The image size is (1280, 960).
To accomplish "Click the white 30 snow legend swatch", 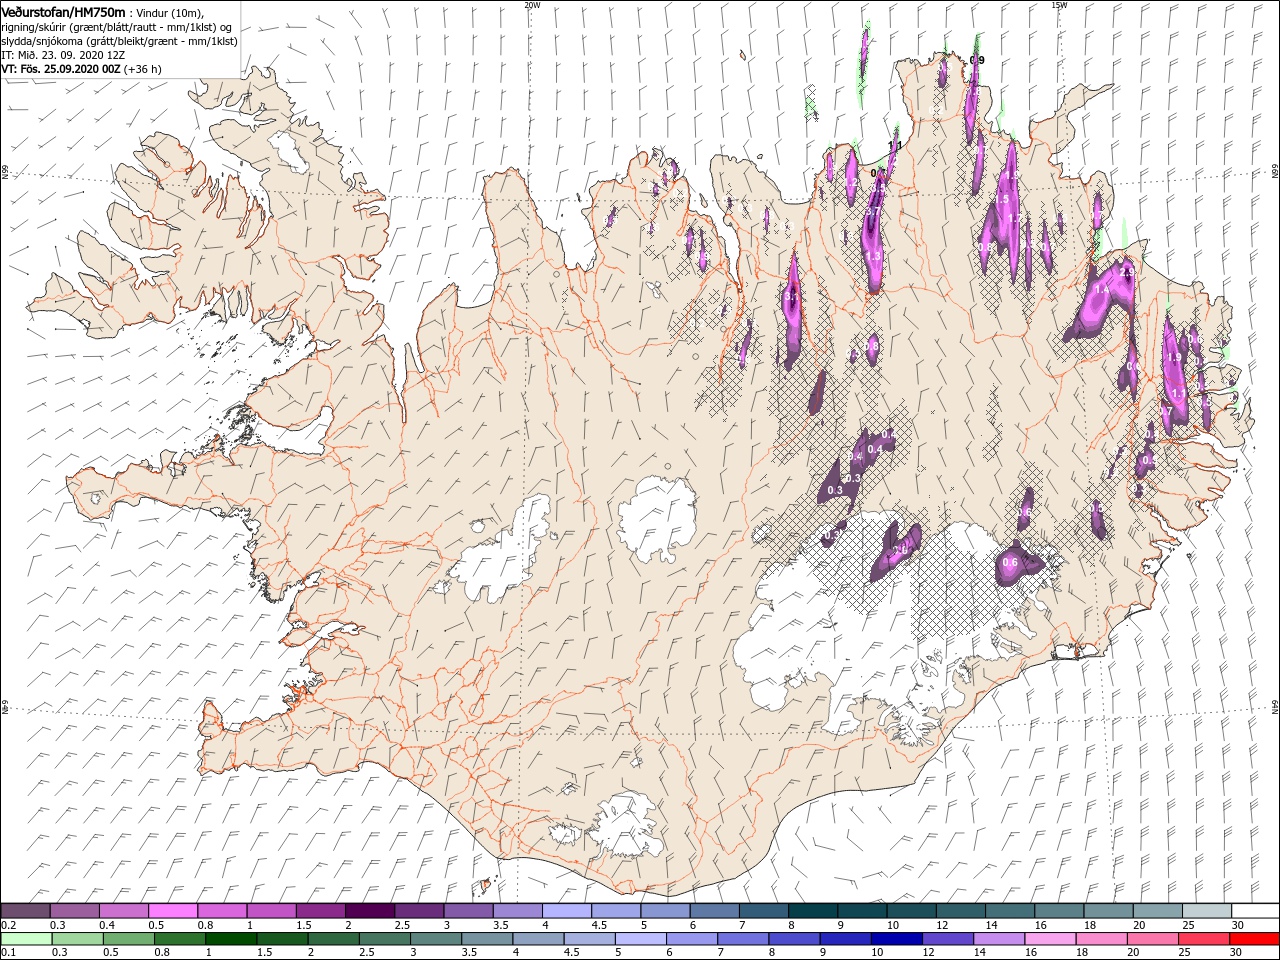I will pos(1255,911).
